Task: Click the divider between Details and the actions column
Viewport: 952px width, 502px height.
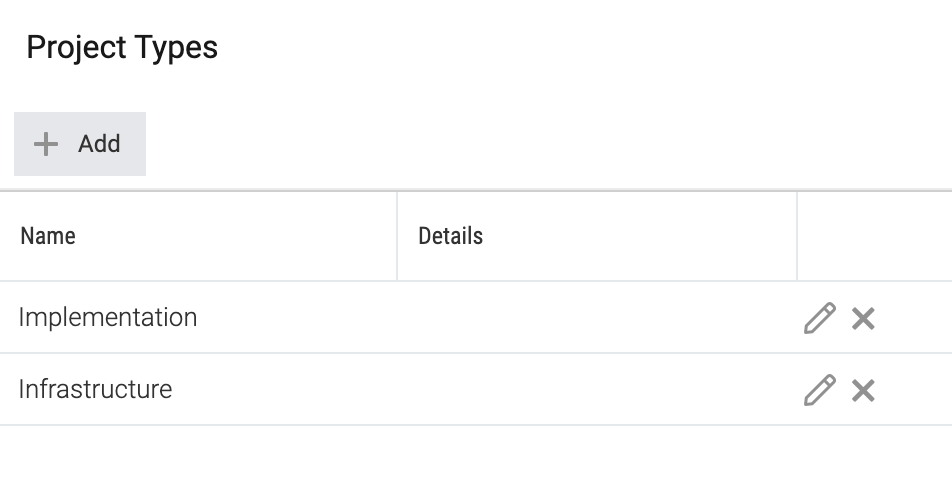Action: [797, 236]
